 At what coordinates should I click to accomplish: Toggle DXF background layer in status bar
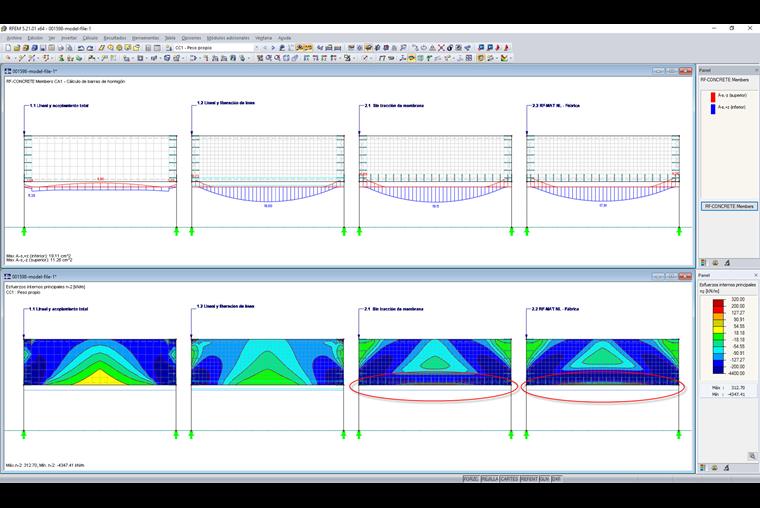pos(556,479)
